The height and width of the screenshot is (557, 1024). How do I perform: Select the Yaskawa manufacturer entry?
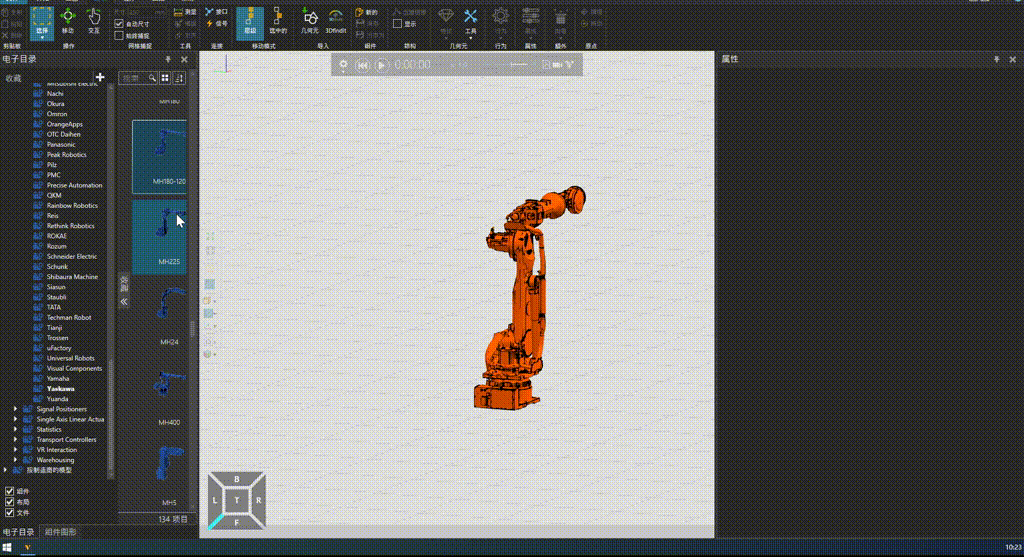point(60,389)
